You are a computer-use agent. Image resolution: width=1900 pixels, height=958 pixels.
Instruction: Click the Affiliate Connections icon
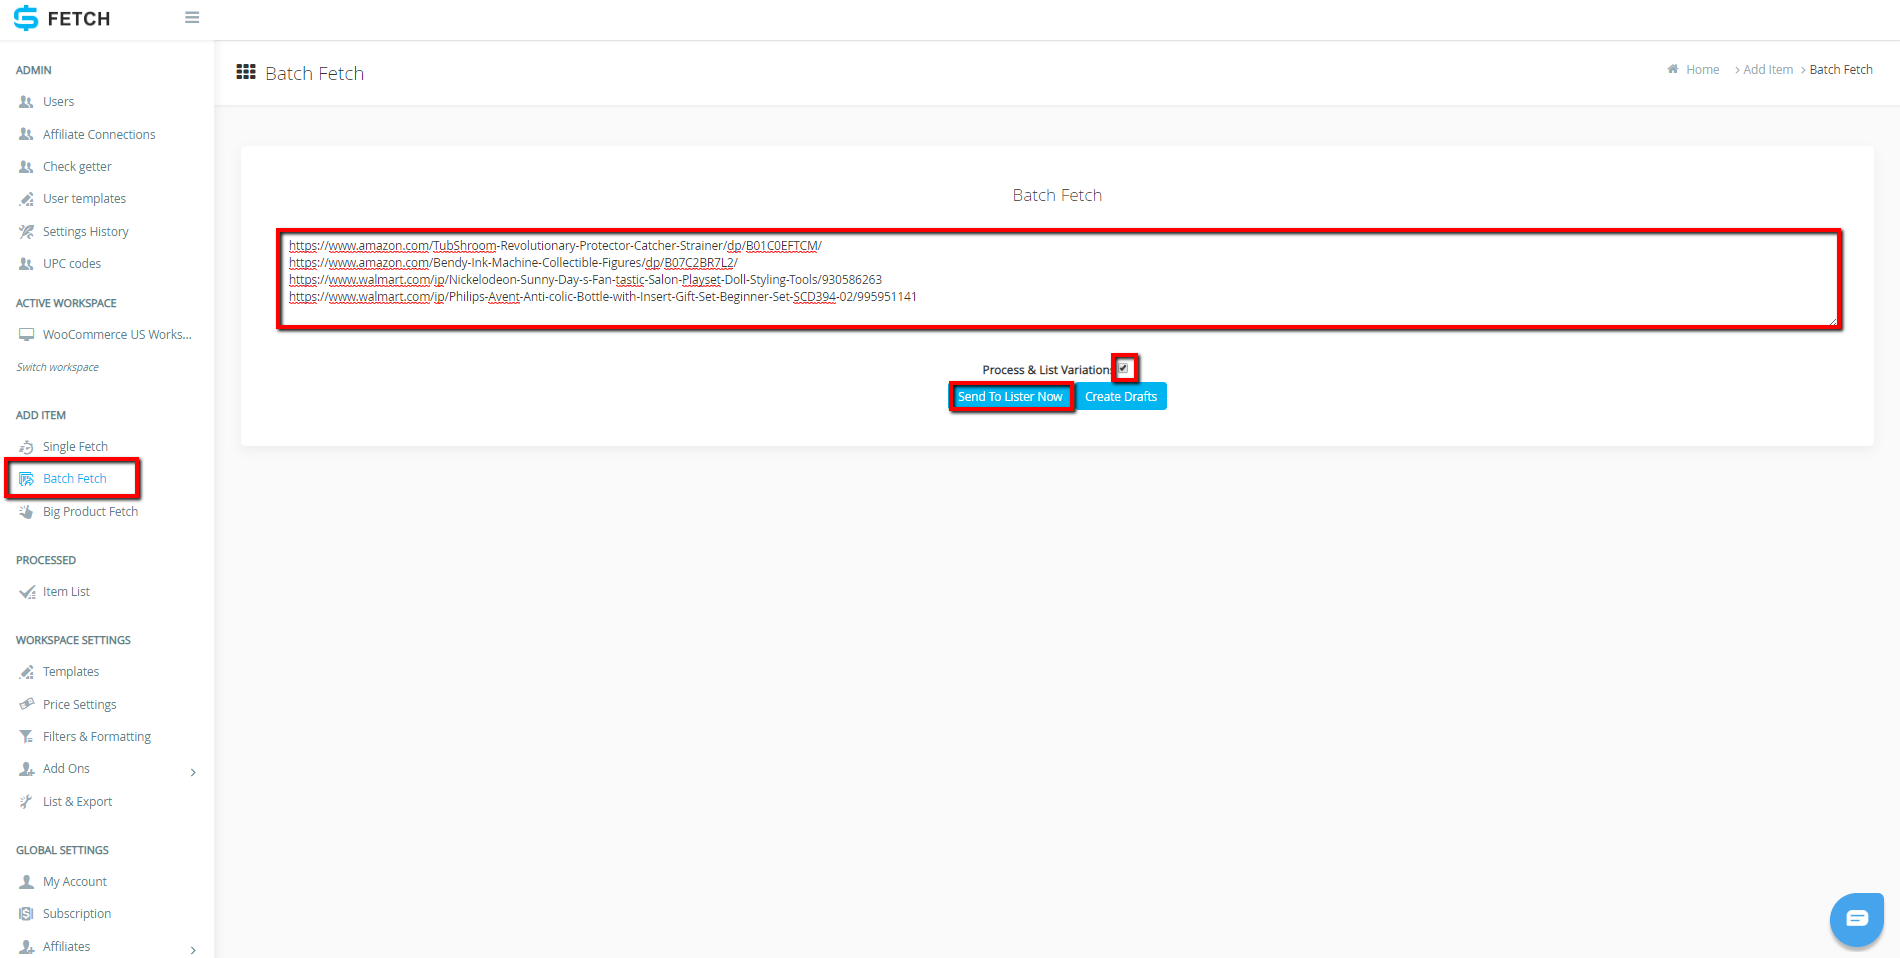pos(26,134)
